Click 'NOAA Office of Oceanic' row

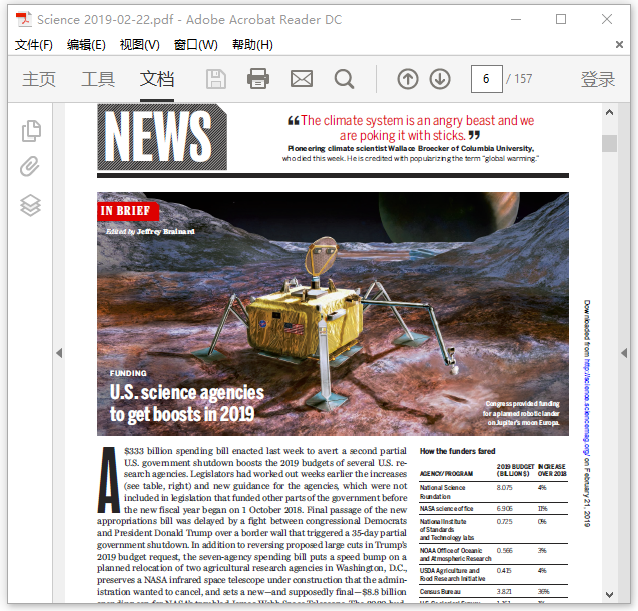pos(494,554)
